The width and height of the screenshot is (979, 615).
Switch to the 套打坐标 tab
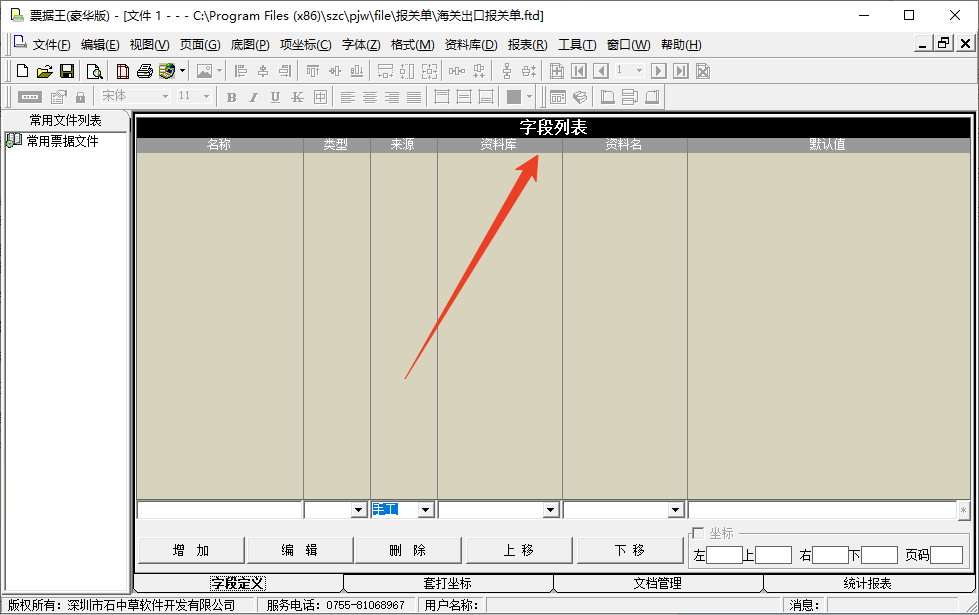448,583
